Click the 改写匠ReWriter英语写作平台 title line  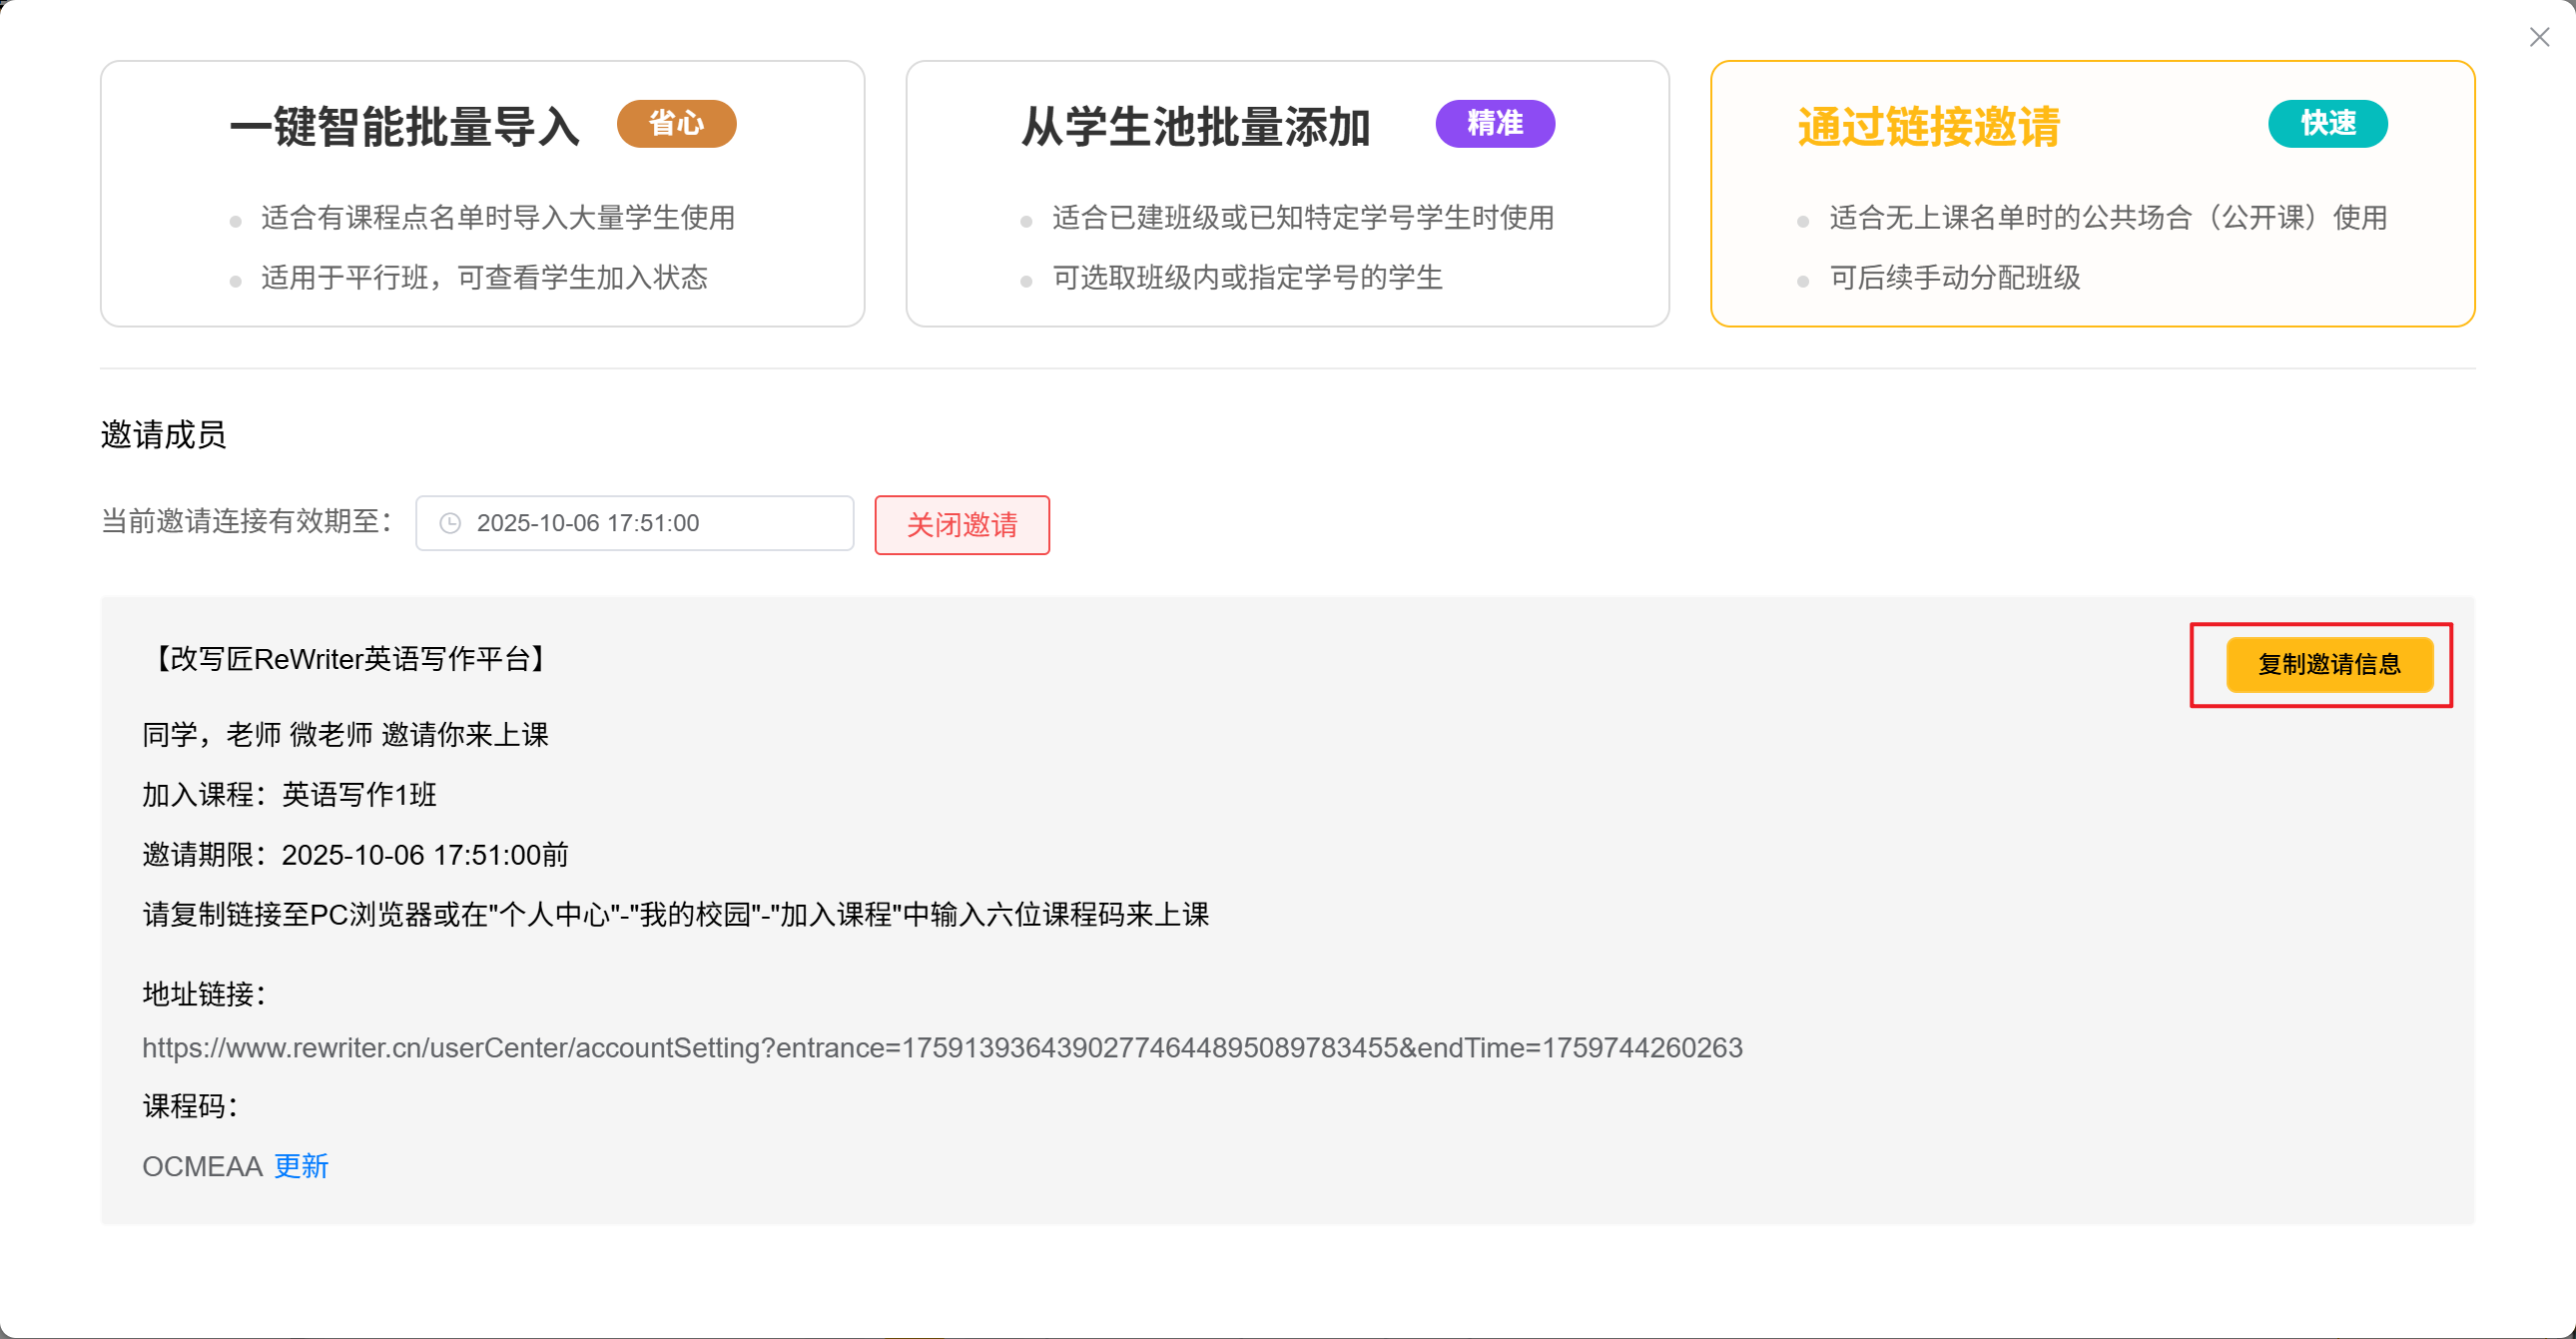348,659
